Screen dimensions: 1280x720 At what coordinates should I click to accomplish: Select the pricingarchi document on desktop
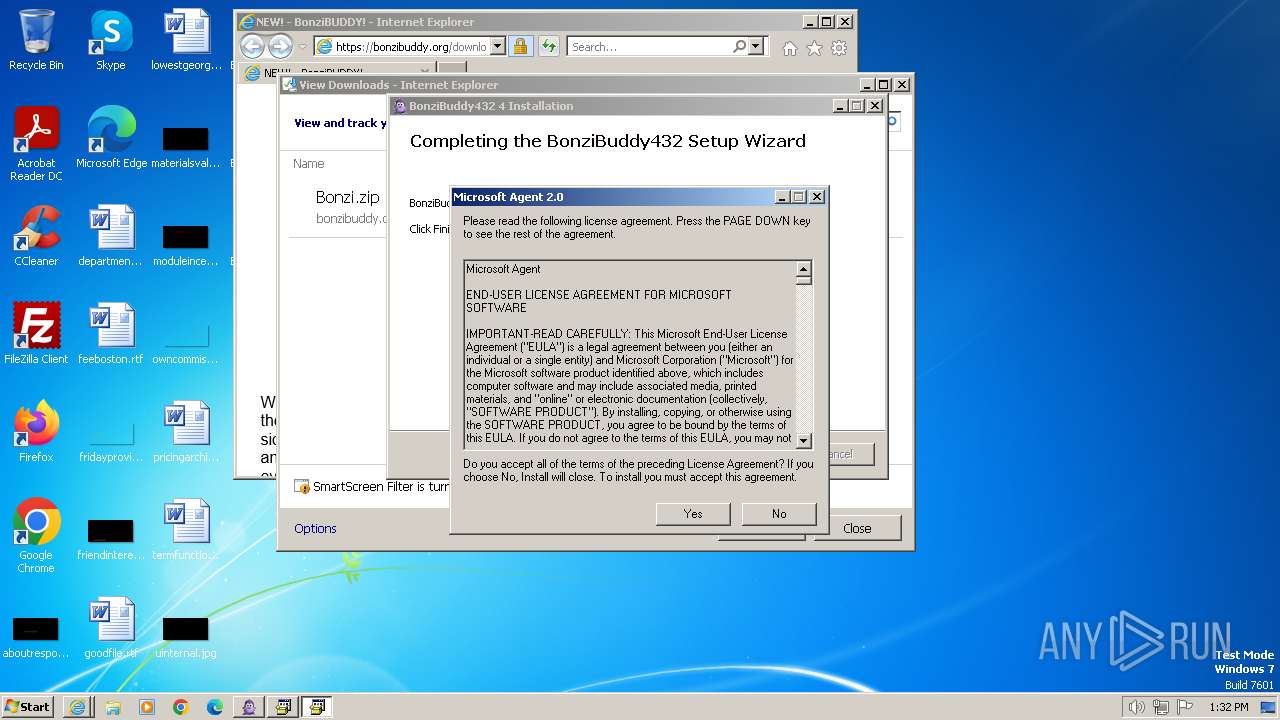tap(186, 432)
